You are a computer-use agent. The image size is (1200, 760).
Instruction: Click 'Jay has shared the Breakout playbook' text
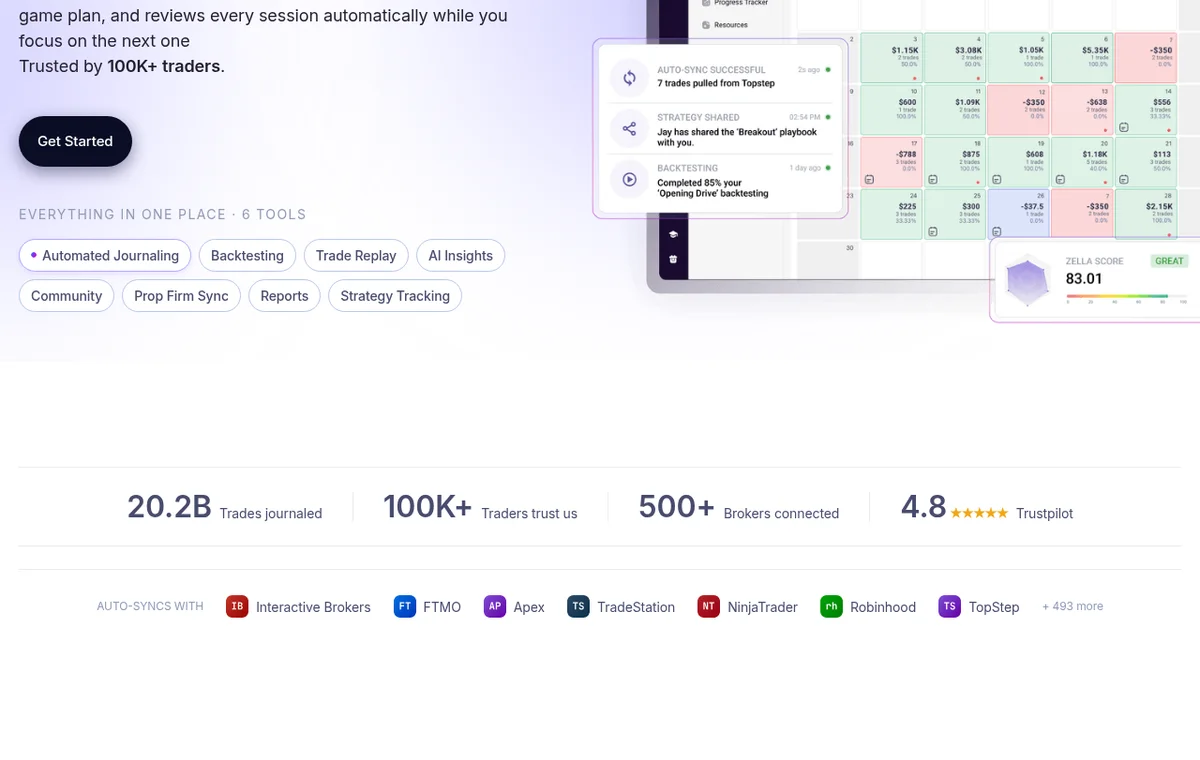click(737, 137)
